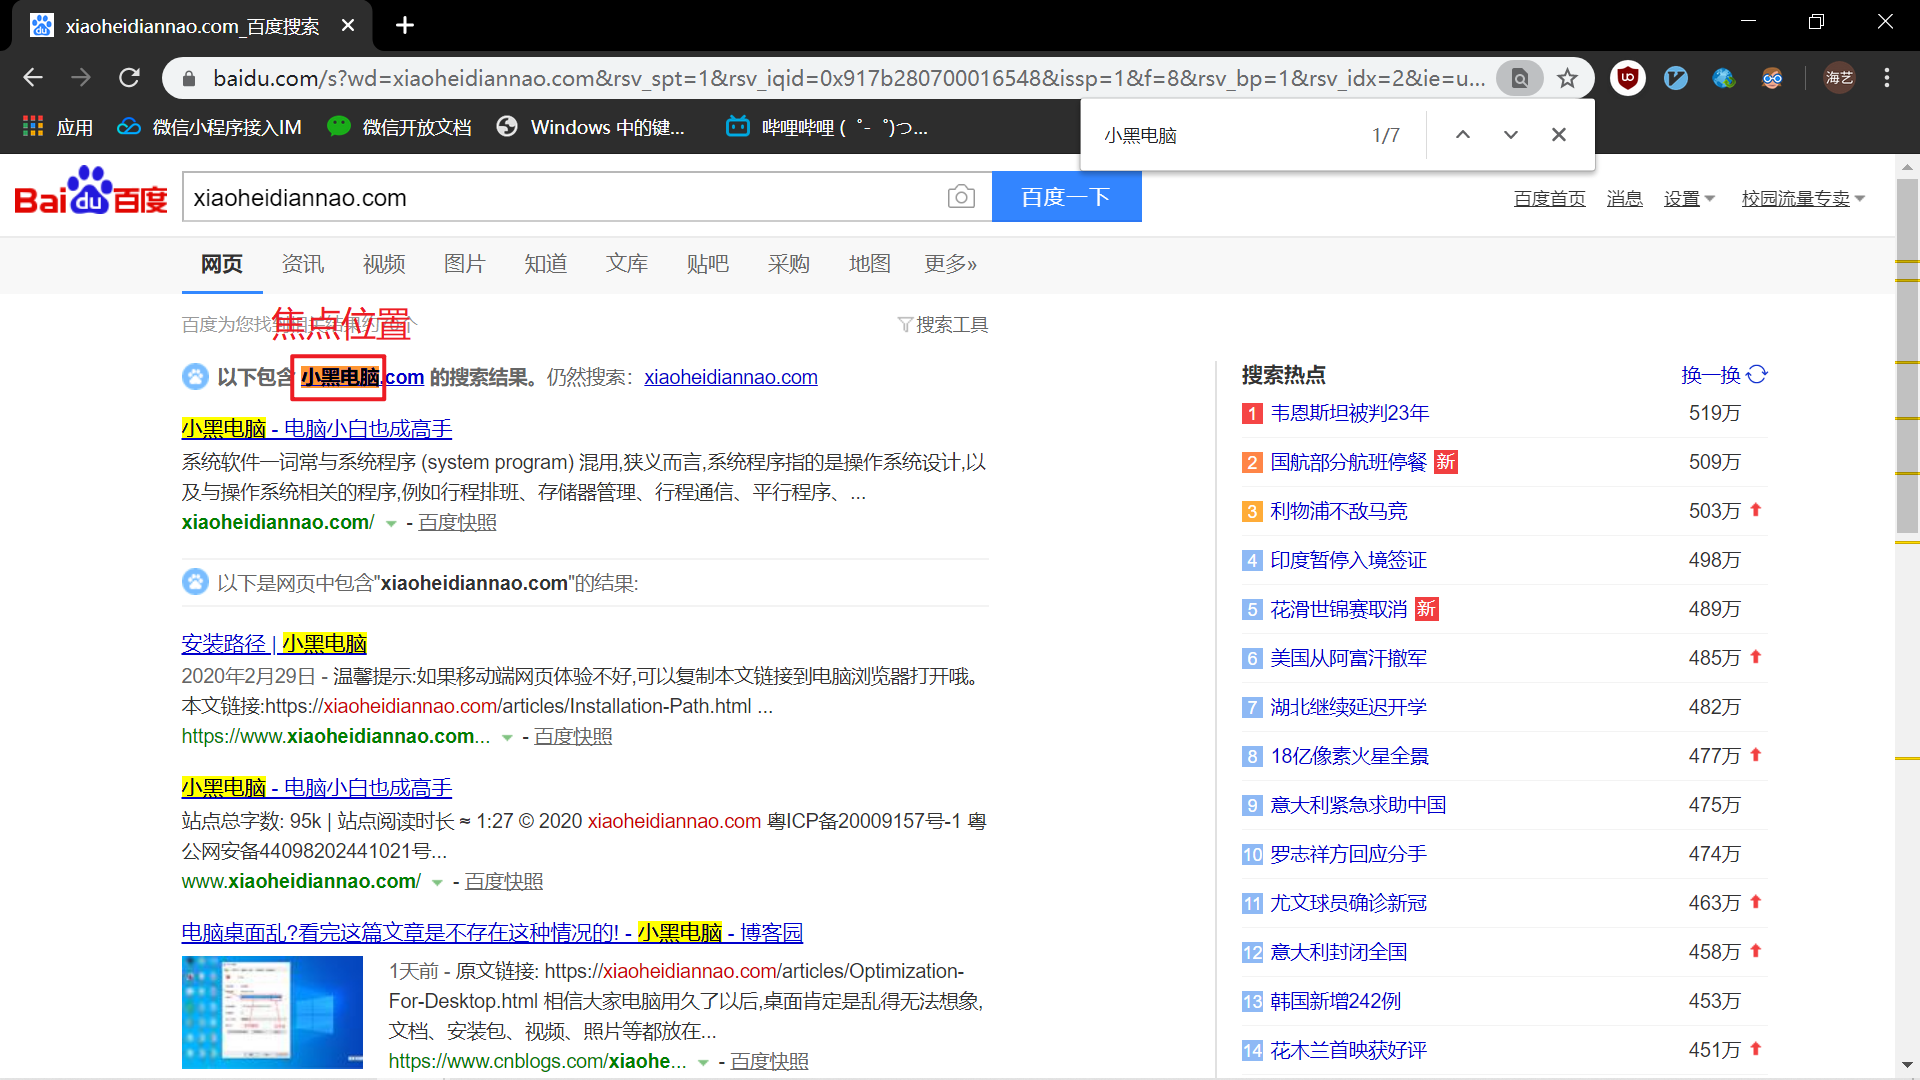Viewport: 1920px width, 1080px height.
Task: Switch to the 图片 tab
Action: click(x=465, y=264)
